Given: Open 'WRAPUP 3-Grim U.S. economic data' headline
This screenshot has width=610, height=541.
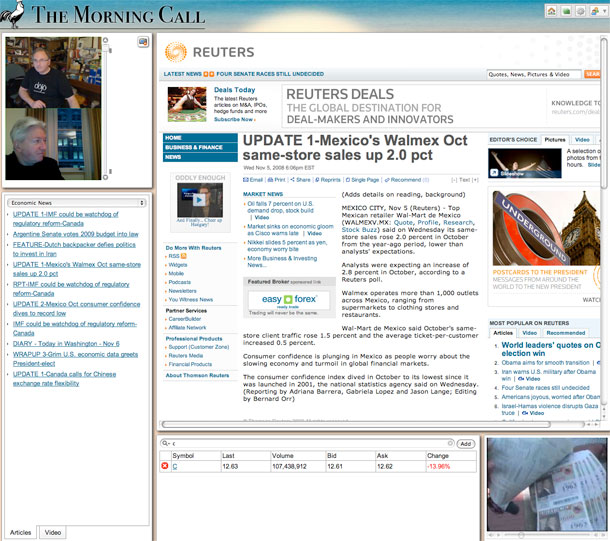Looking at the screenshot, I should [x=75, y=359].
